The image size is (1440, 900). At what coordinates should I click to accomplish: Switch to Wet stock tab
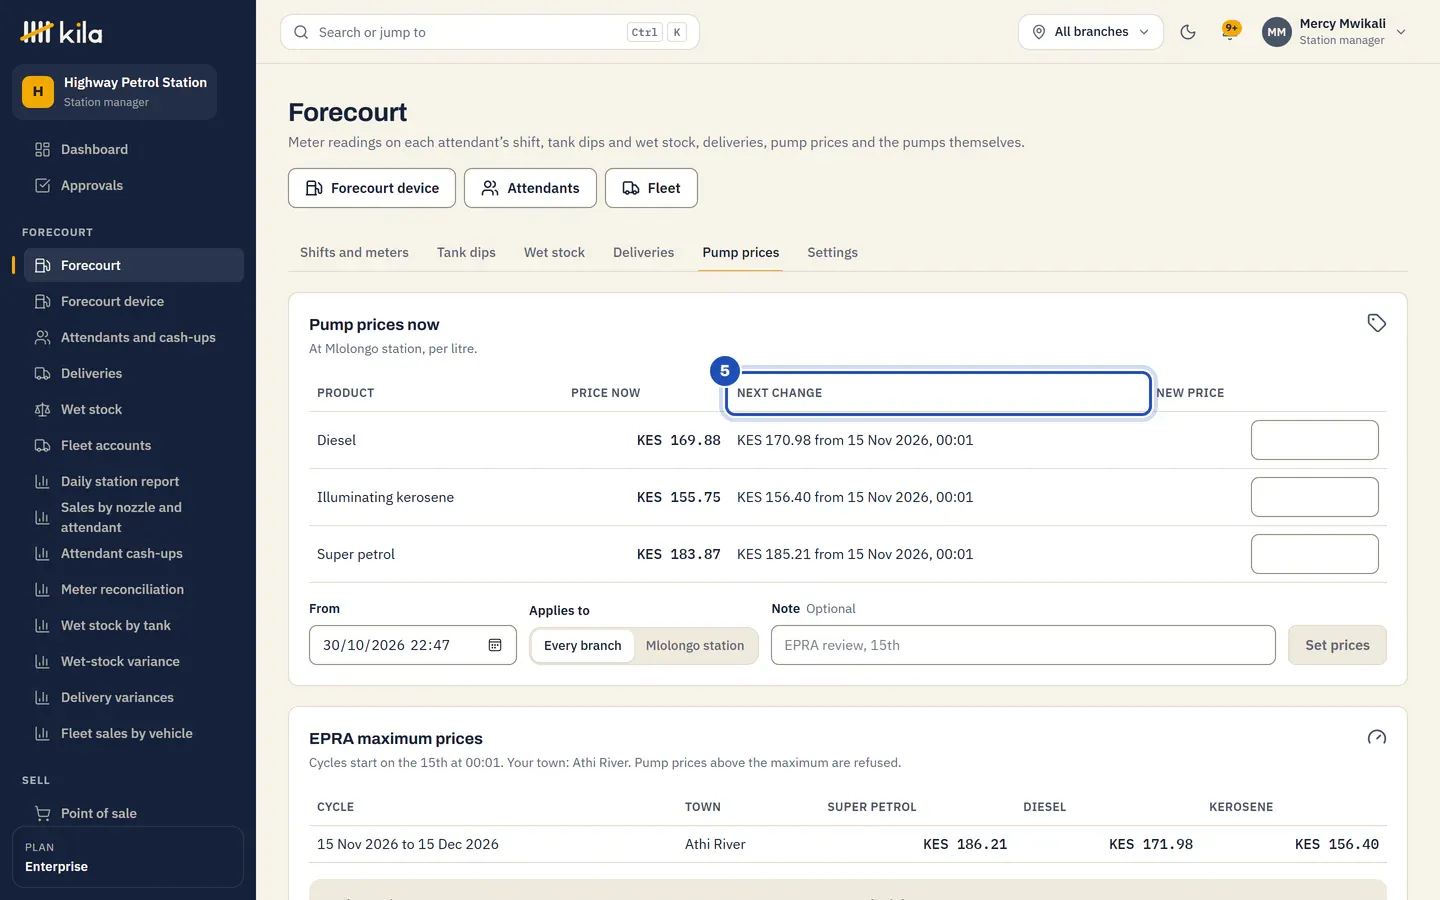(554, 252)
